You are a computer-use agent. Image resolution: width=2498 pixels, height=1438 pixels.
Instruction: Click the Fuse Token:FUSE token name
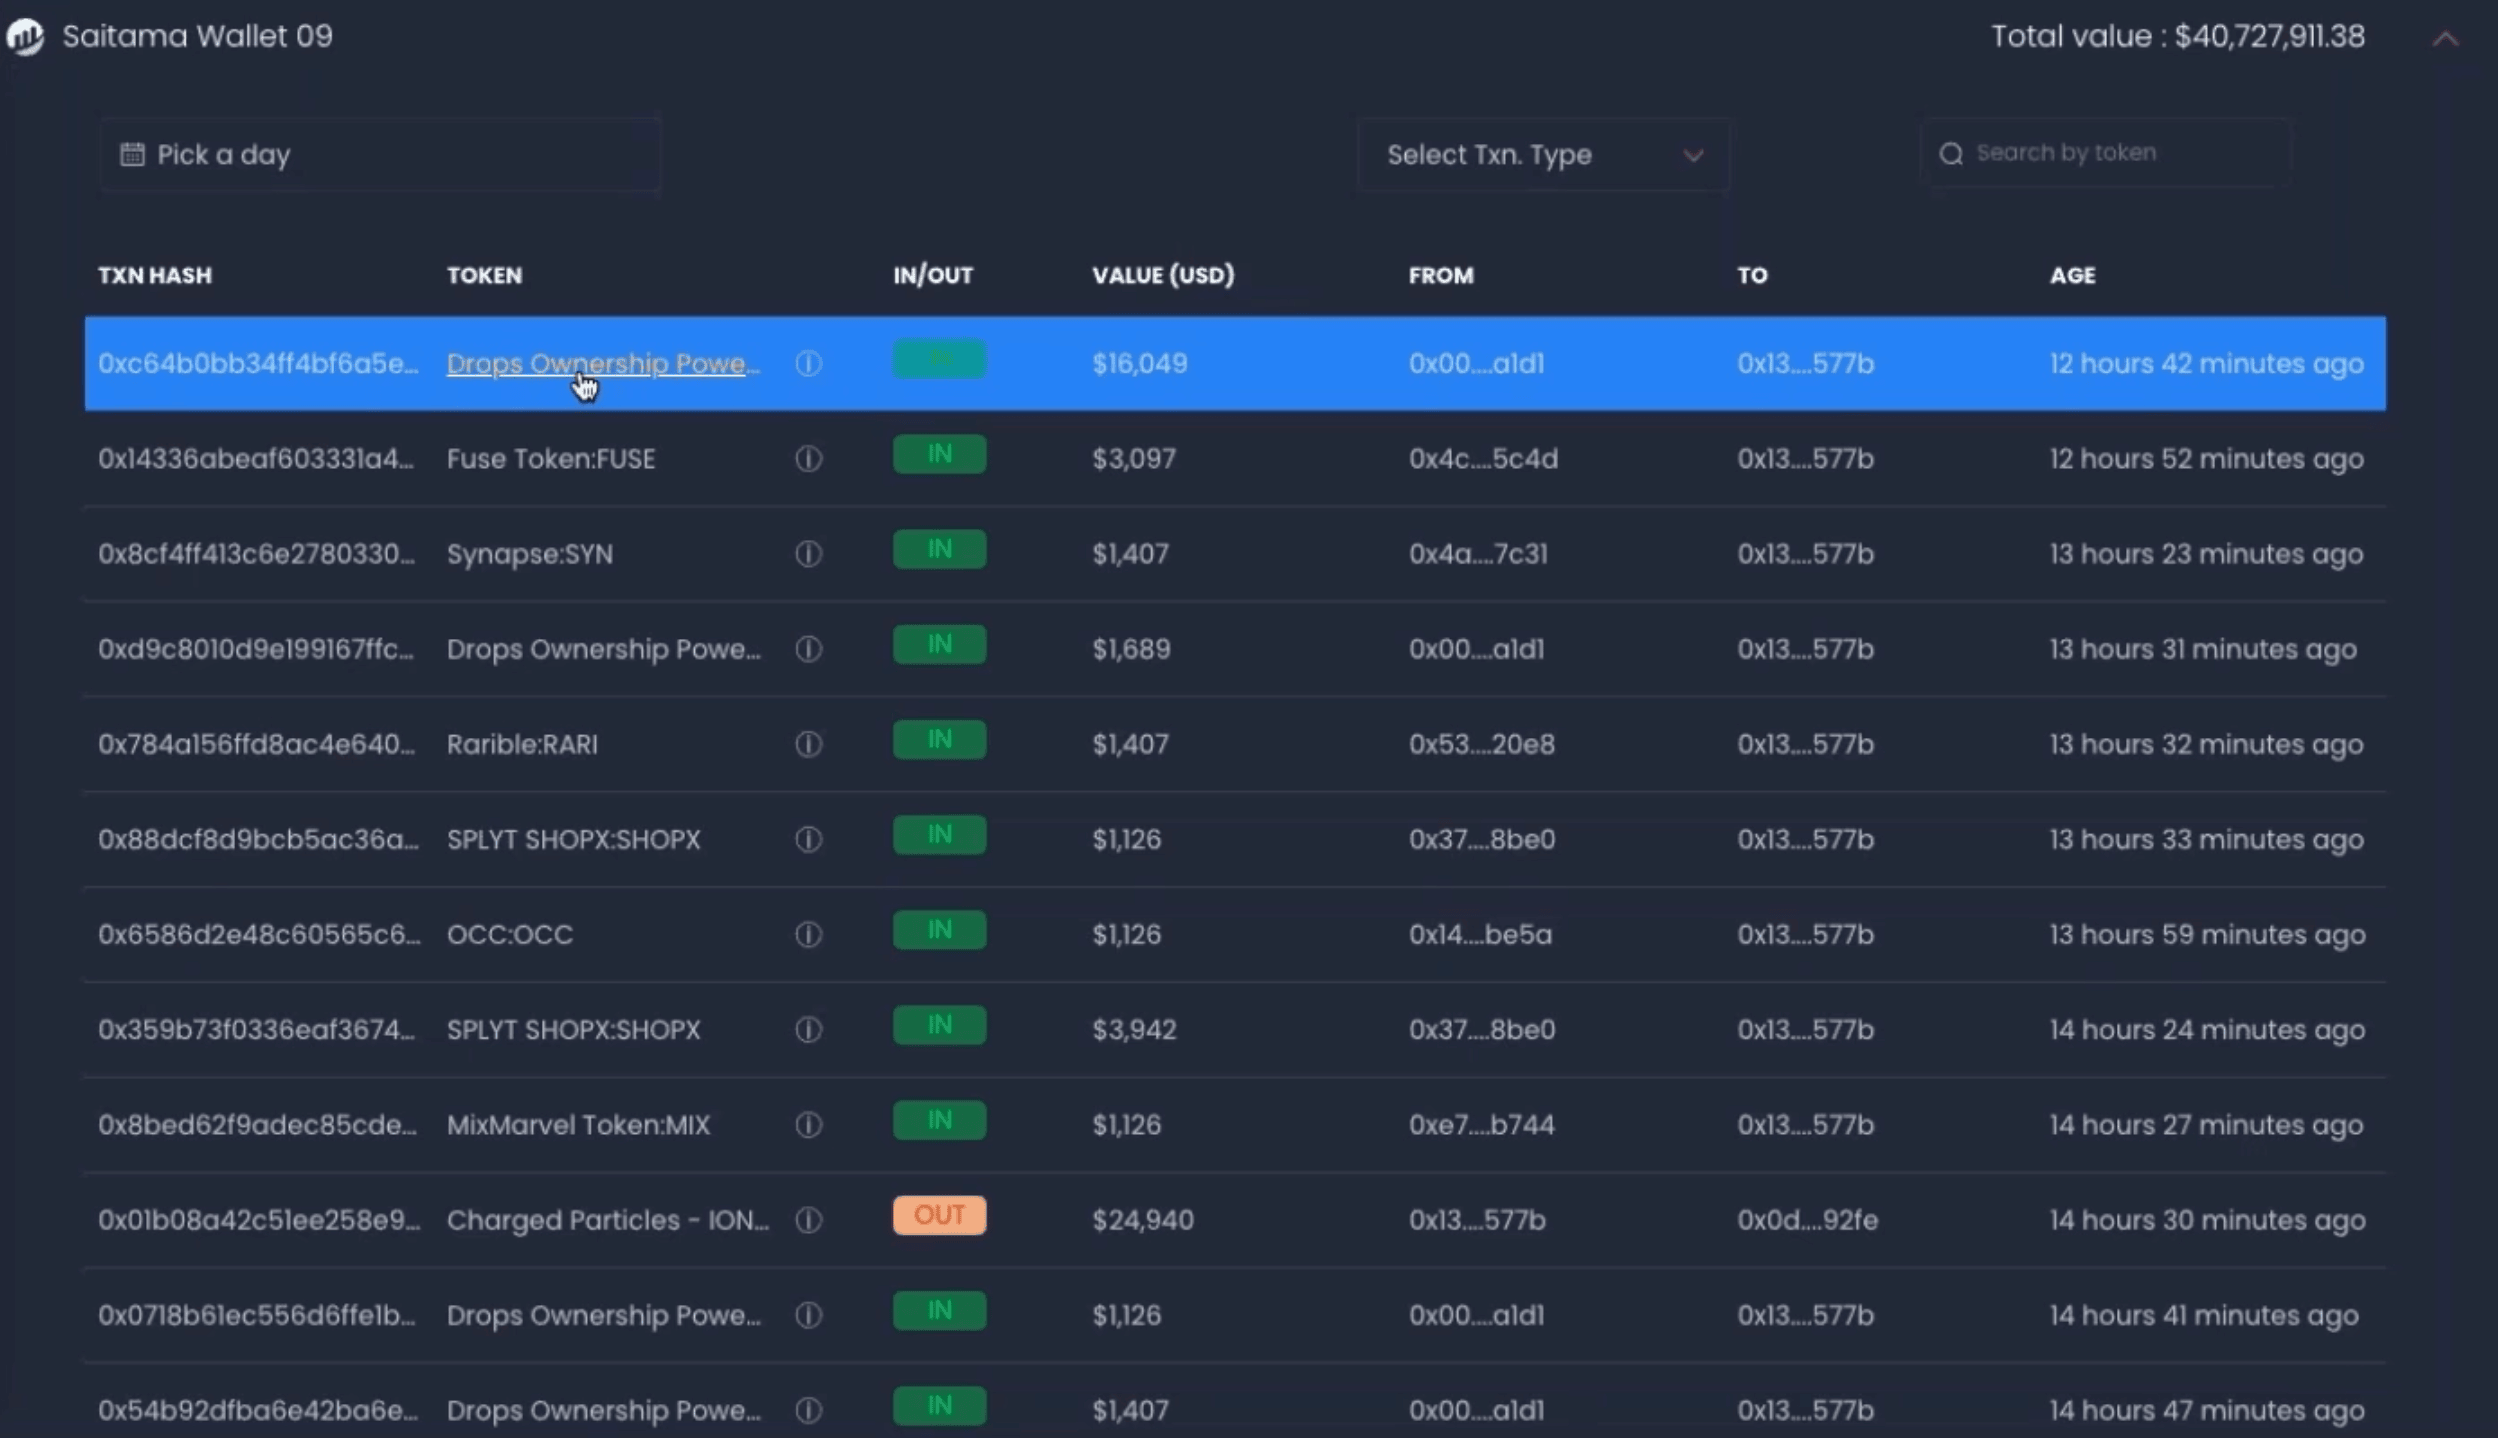(551, 459)
